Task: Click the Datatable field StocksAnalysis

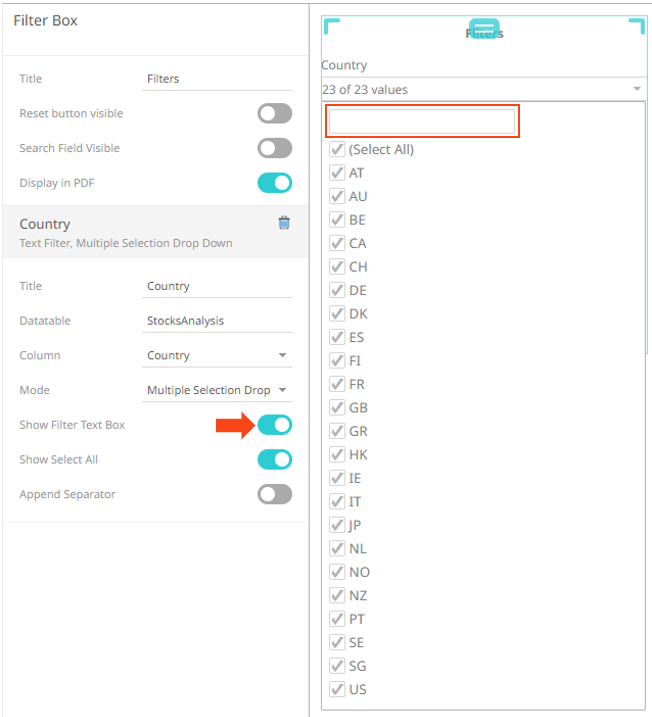Action: point(217,321)
